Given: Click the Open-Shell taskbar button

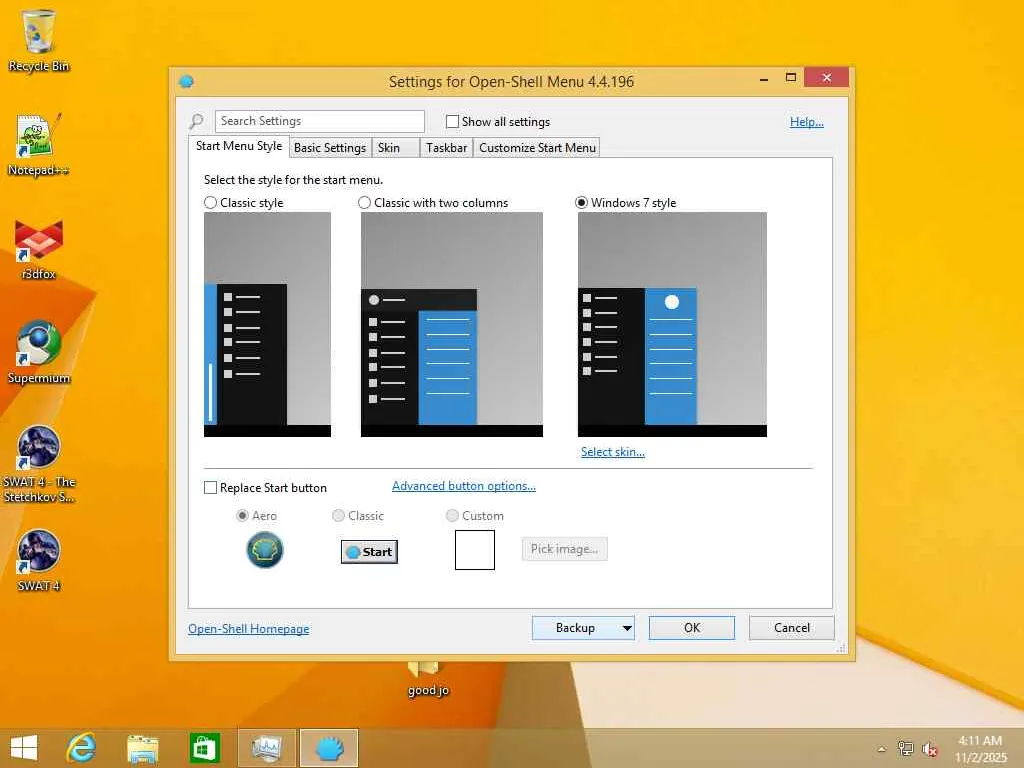Looking at the screenshot, I should [329, 748].
